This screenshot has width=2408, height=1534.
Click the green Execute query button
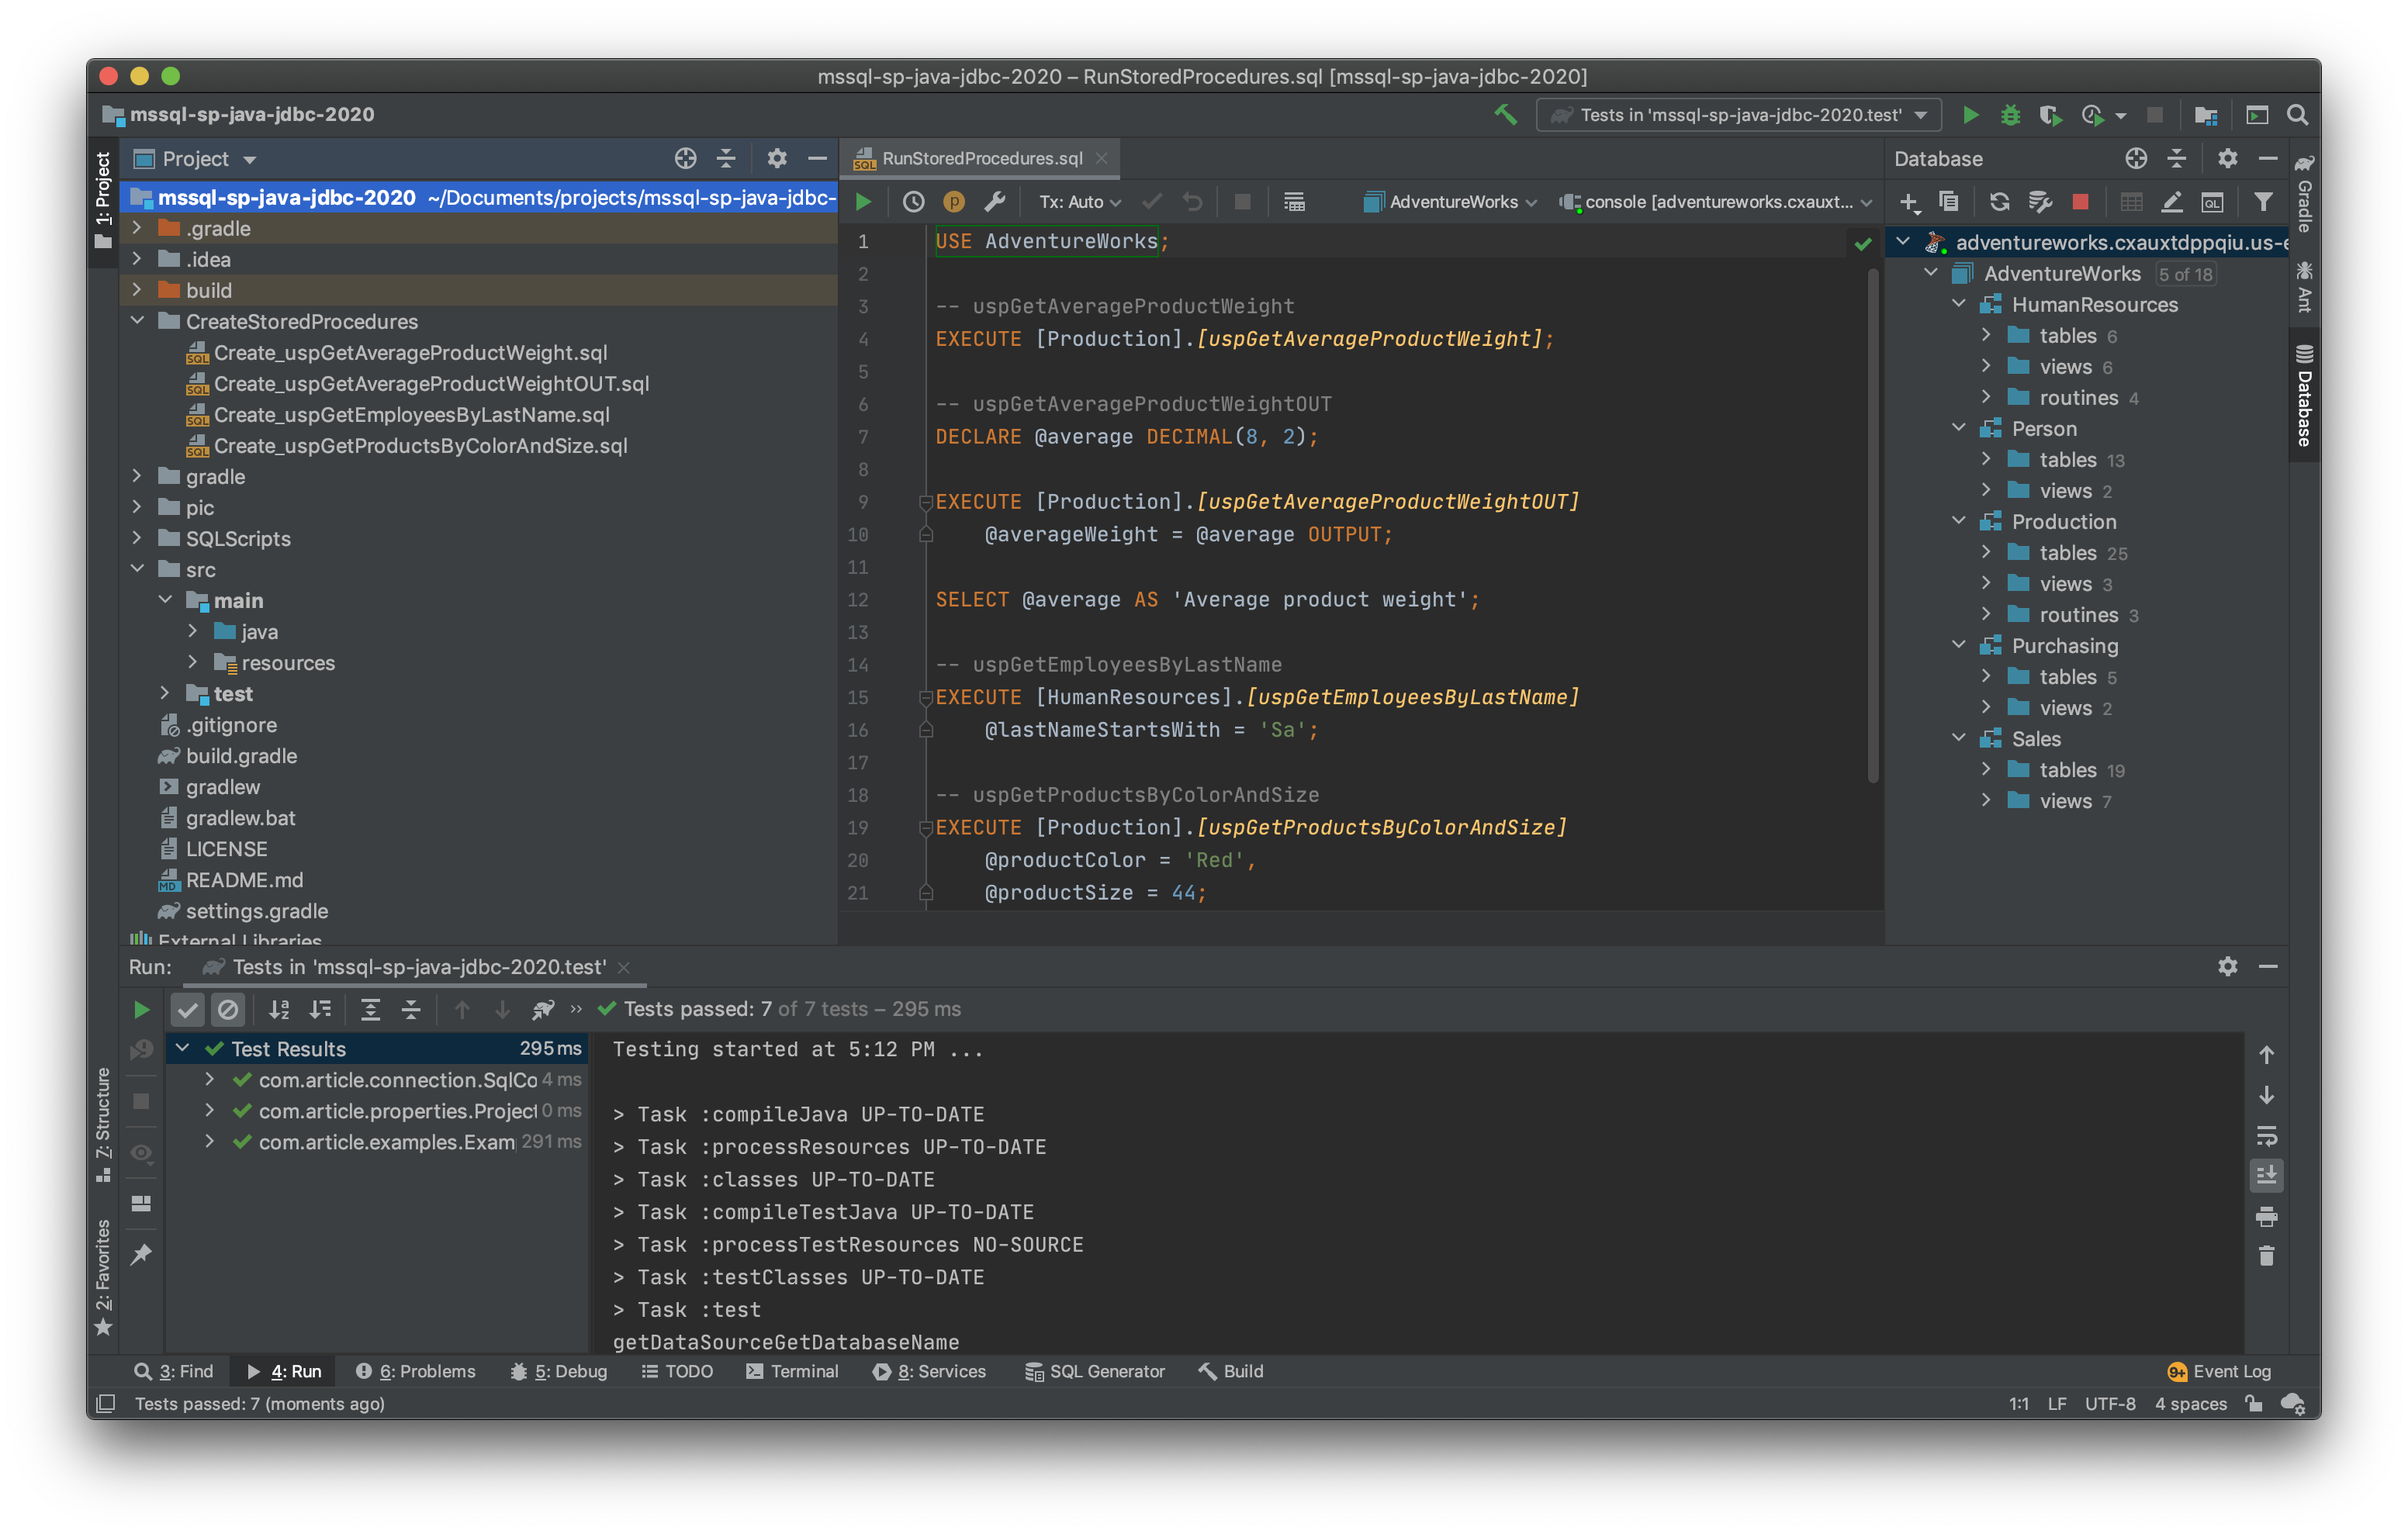(863, 202)
